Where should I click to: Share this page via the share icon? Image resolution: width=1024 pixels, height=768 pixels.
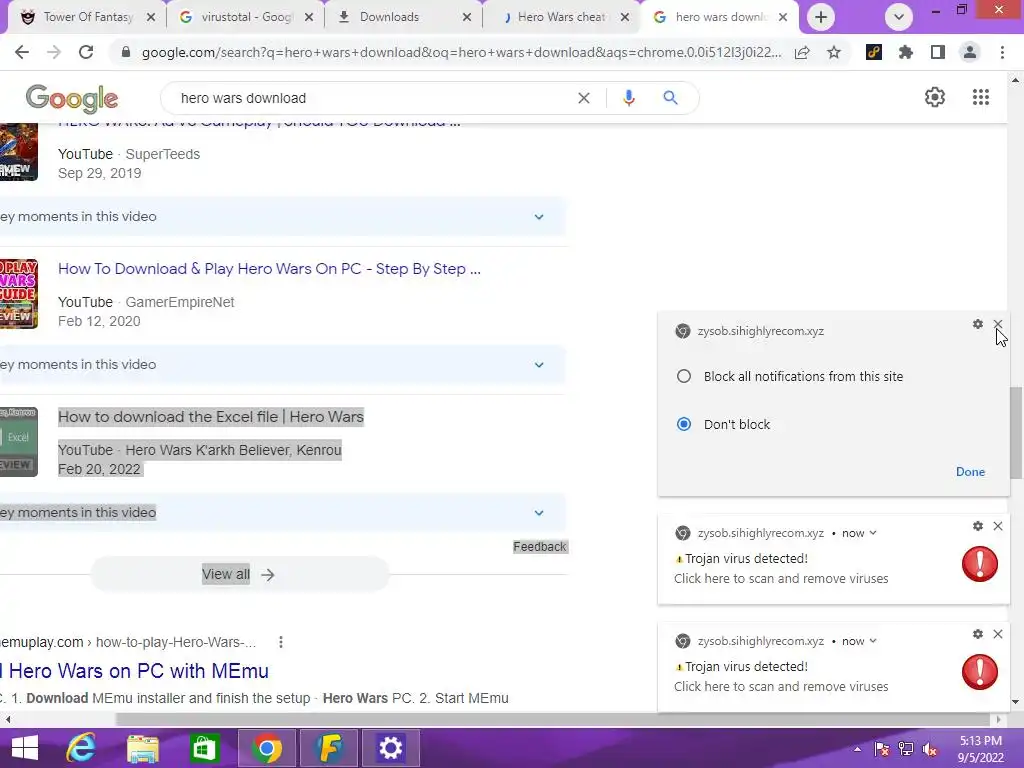pyautogui.click(x=802, y=52)
